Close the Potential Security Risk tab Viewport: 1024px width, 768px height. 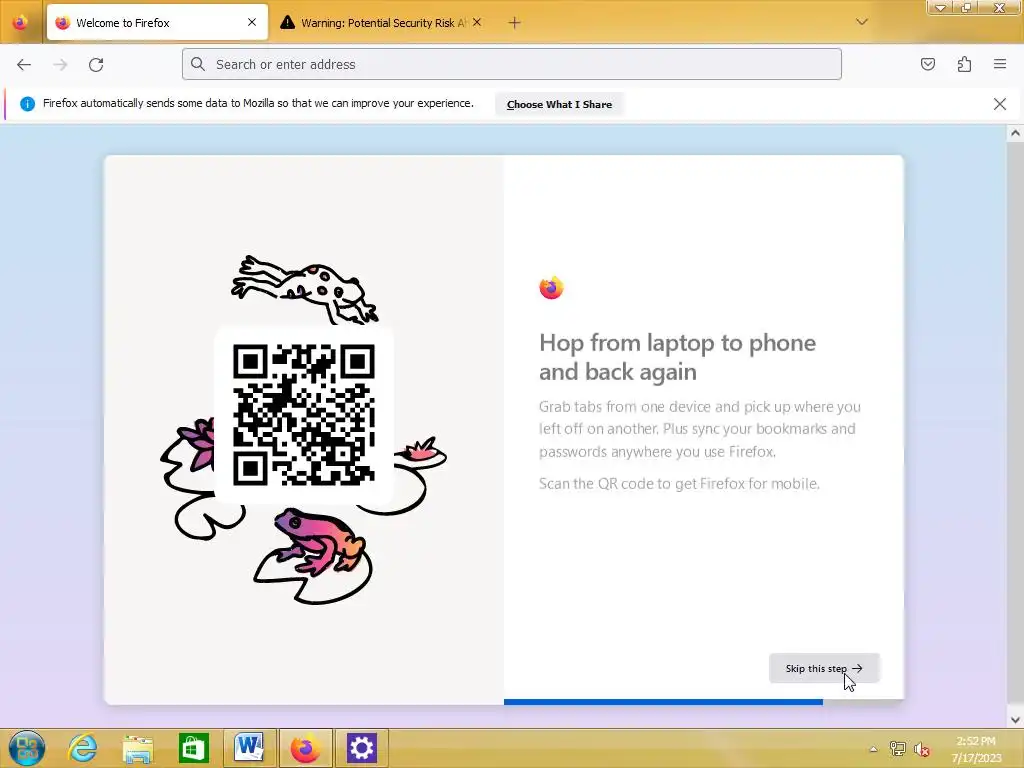[x=477, y=22]
